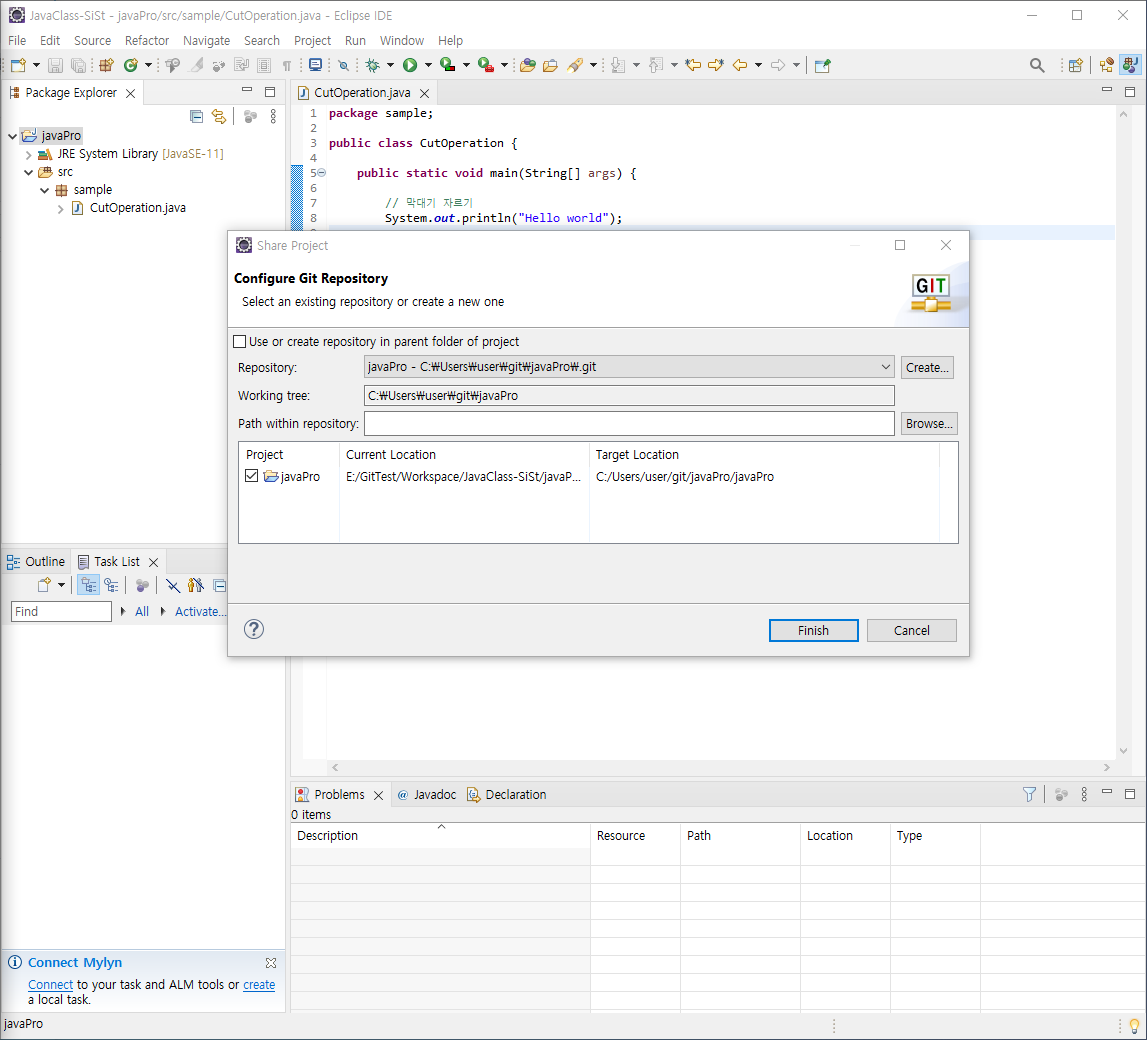Image resolution: width=1147 pixels, height=1040 pixels.
Task: Expand the JRE System Library node
Action: tap(29, 154)
